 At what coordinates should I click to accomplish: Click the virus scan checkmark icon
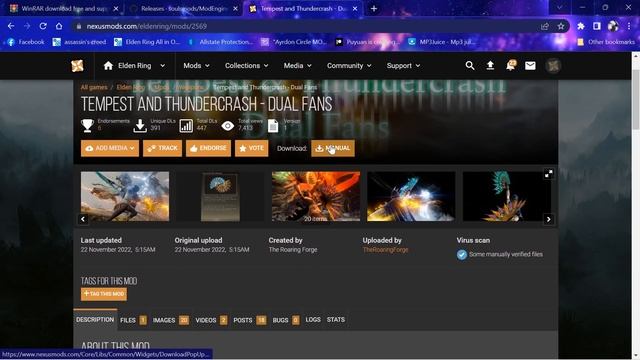[x=462, y=255]
